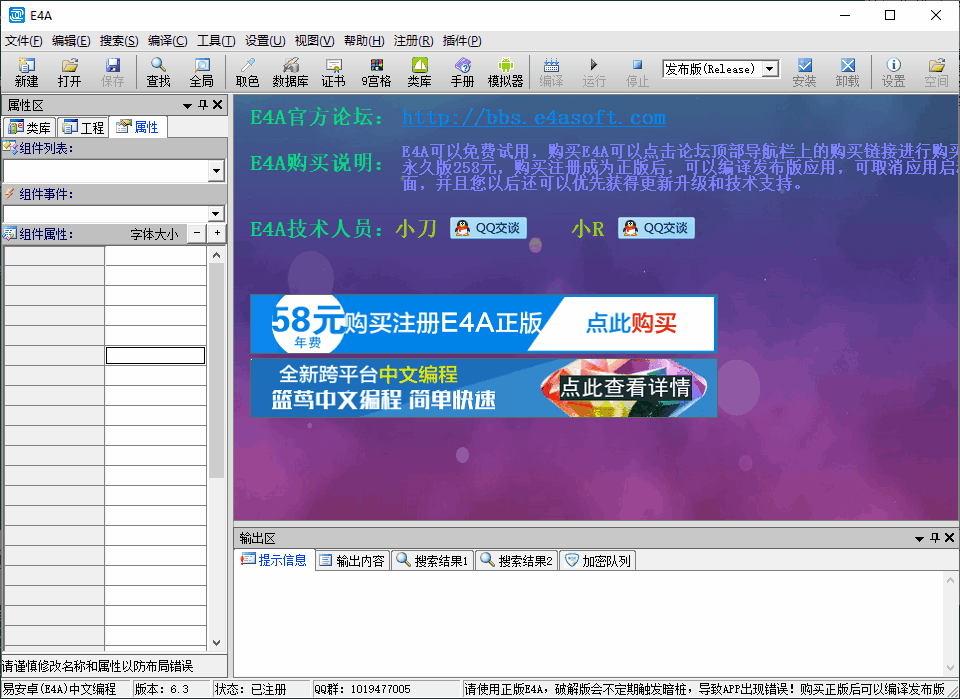Start the 模拟器 Android emulator
Image resolution: width=960 pixels, height=699 pixels.
tap(505, 72)
